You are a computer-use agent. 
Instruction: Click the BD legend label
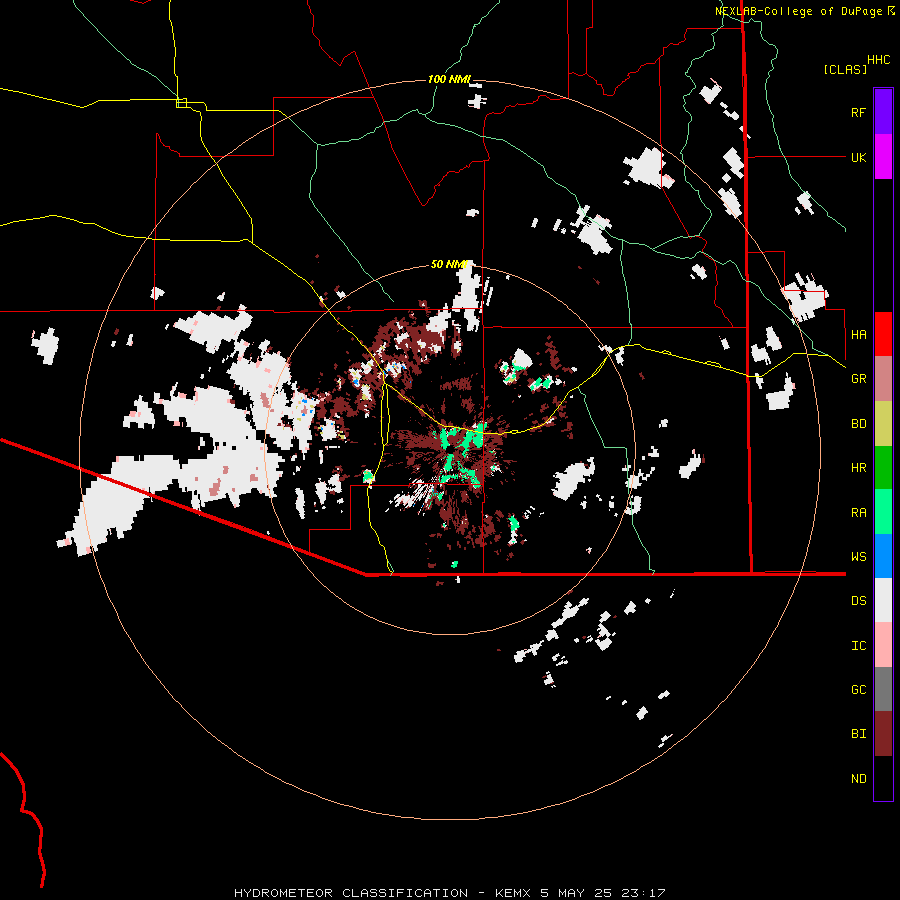coord(858,424)
